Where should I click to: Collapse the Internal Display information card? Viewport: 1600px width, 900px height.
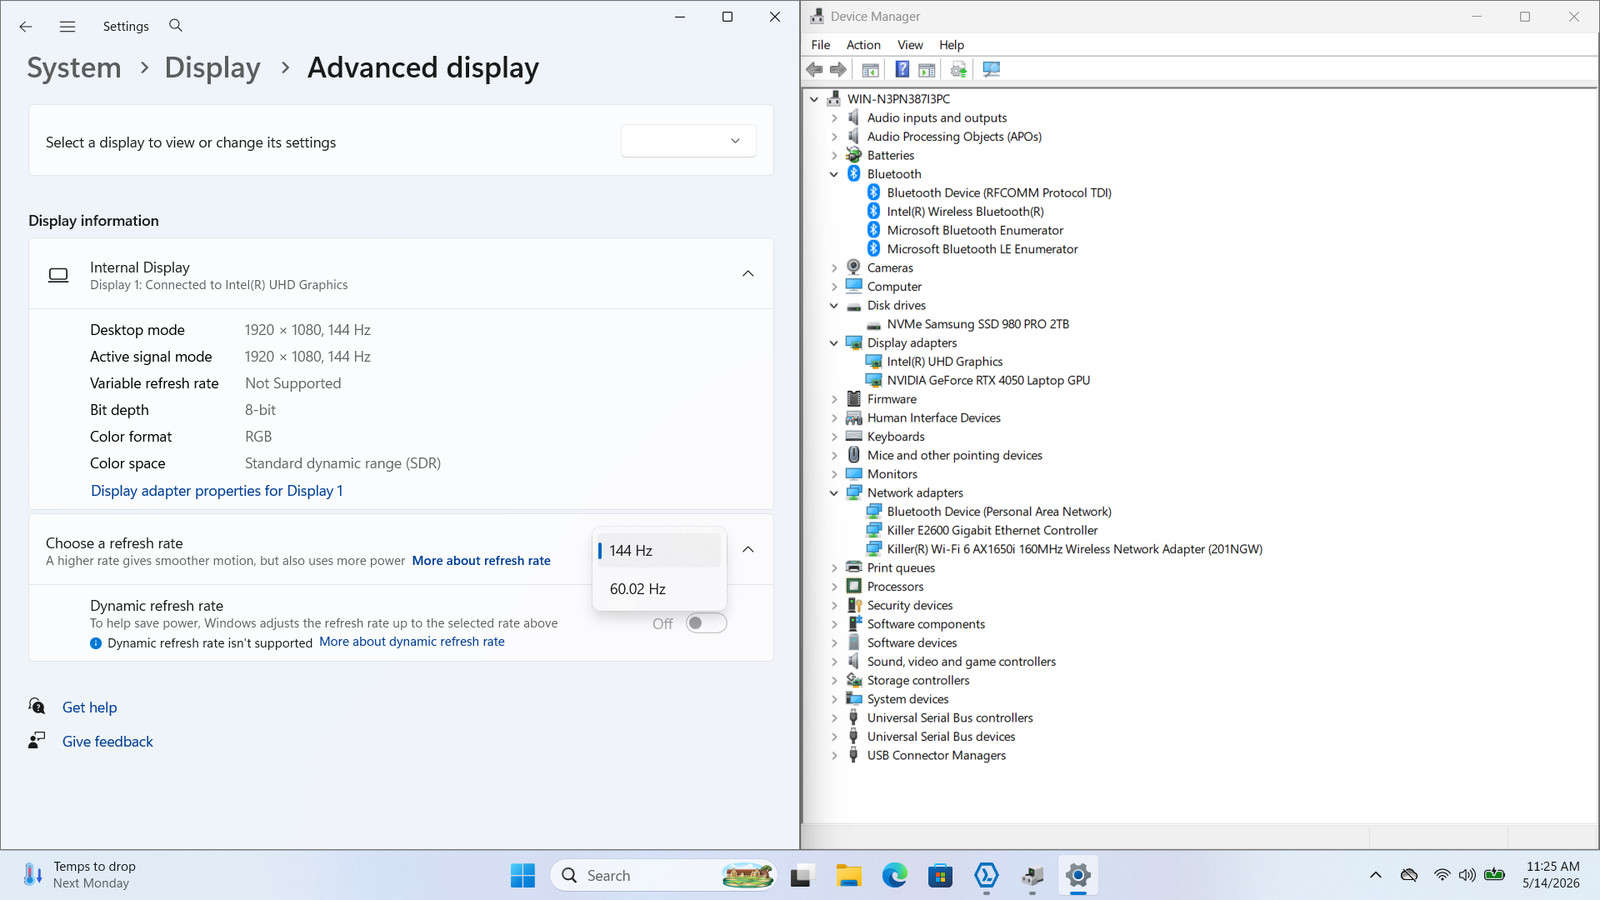[x=748, y=274]
